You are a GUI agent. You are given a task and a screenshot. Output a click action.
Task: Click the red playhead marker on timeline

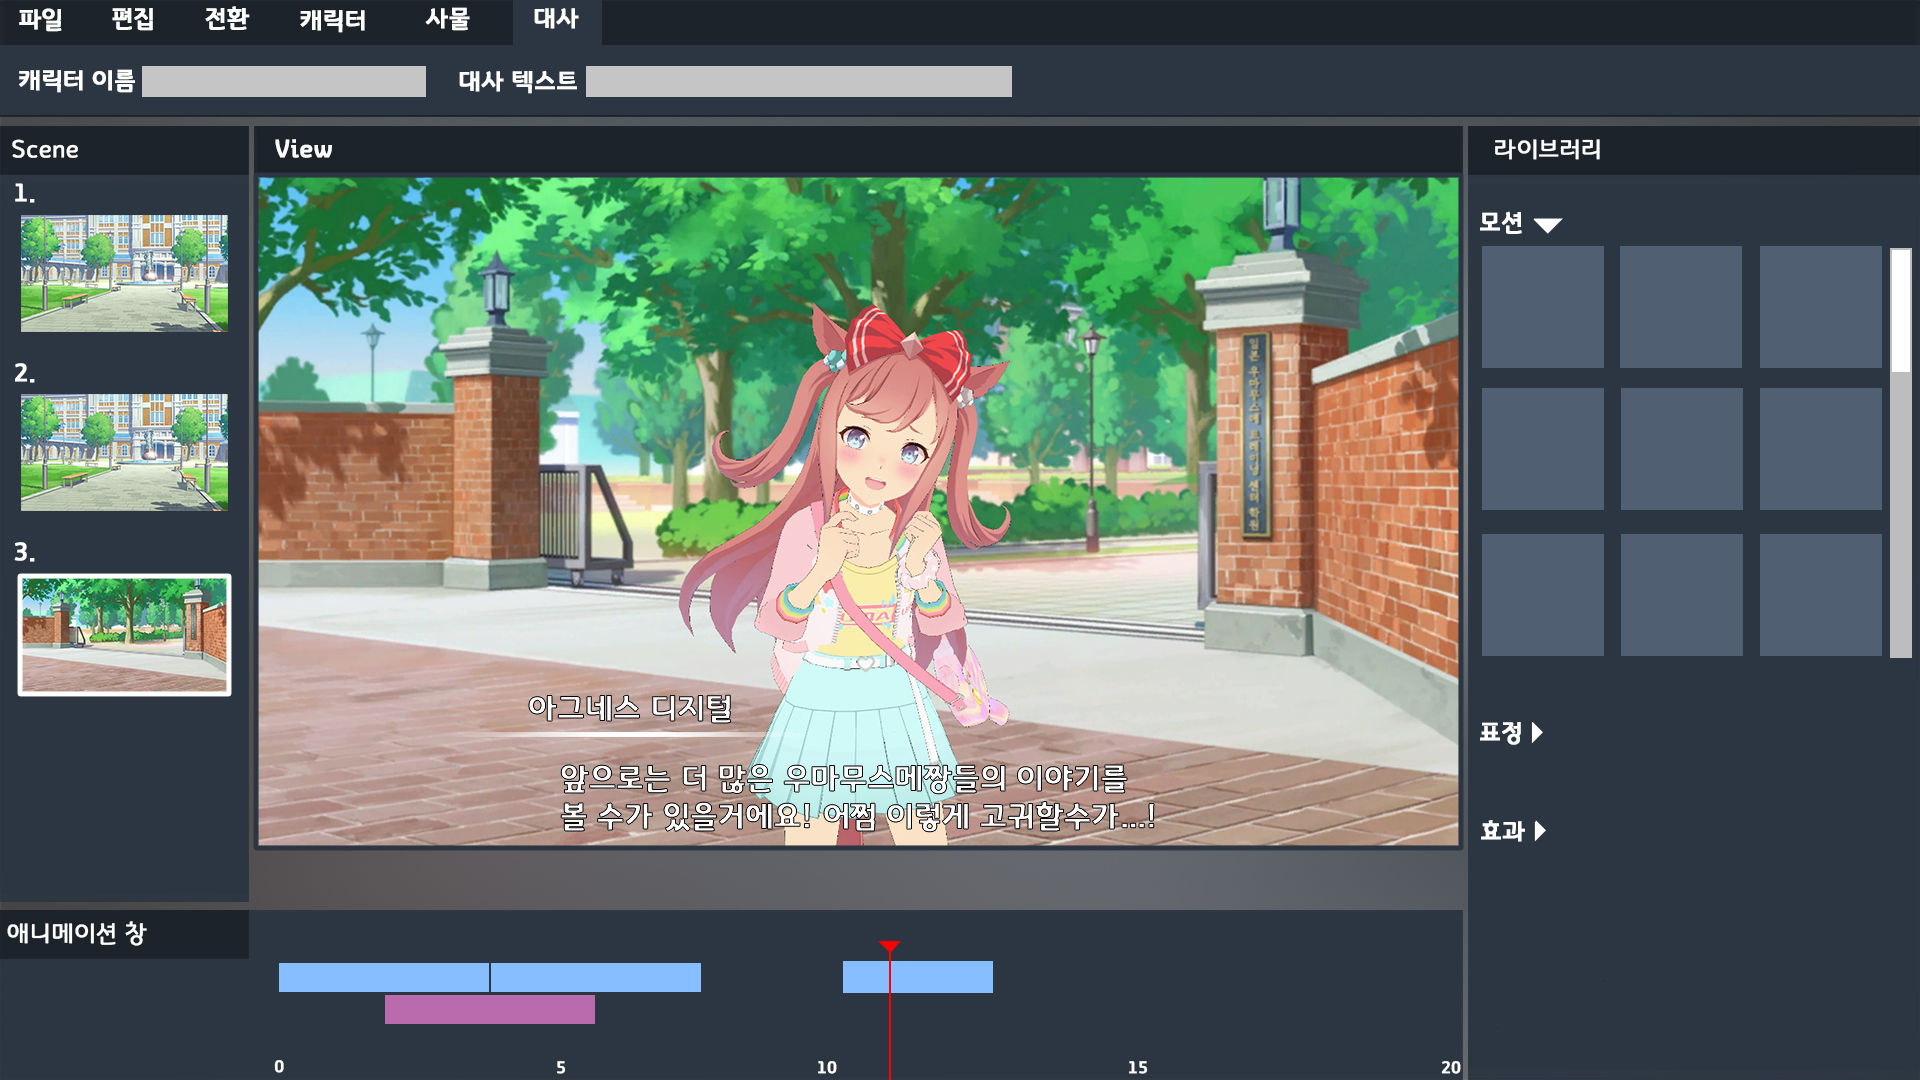(x=889, y=947)
